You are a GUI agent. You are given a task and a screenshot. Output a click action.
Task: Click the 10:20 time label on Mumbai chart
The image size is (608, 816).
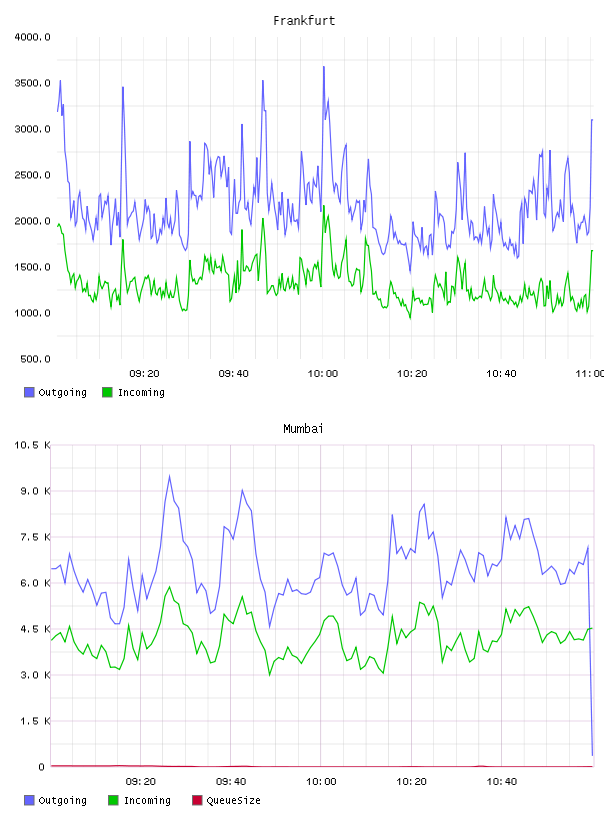[411, 782]
